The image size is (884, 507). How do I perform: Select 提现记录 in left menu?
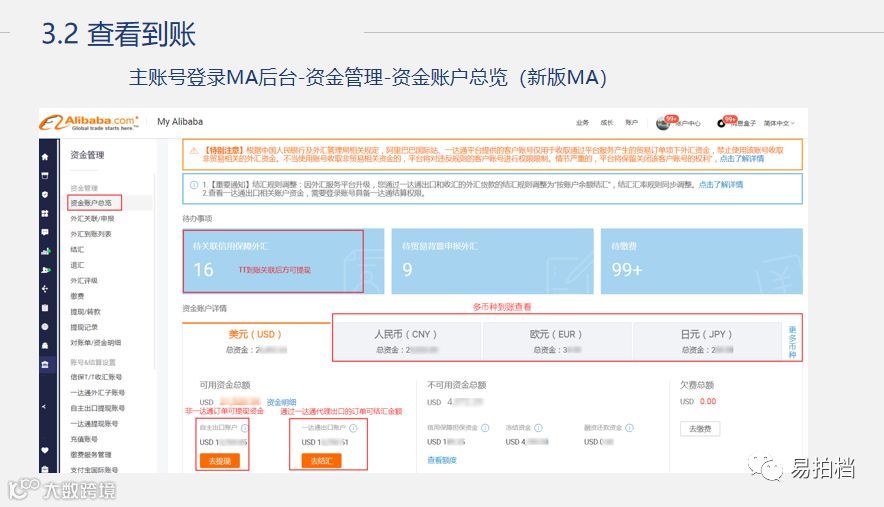[84, 327]
